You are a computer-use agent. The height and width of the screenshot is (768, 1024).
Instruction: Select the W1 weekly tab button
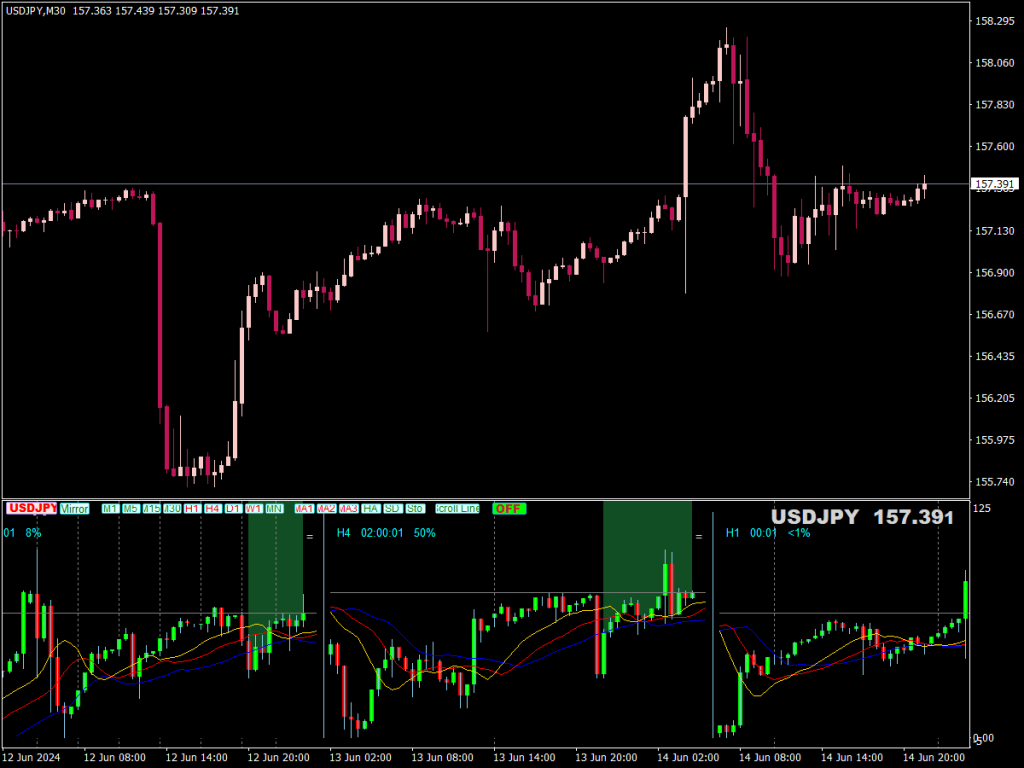[253, 509]
